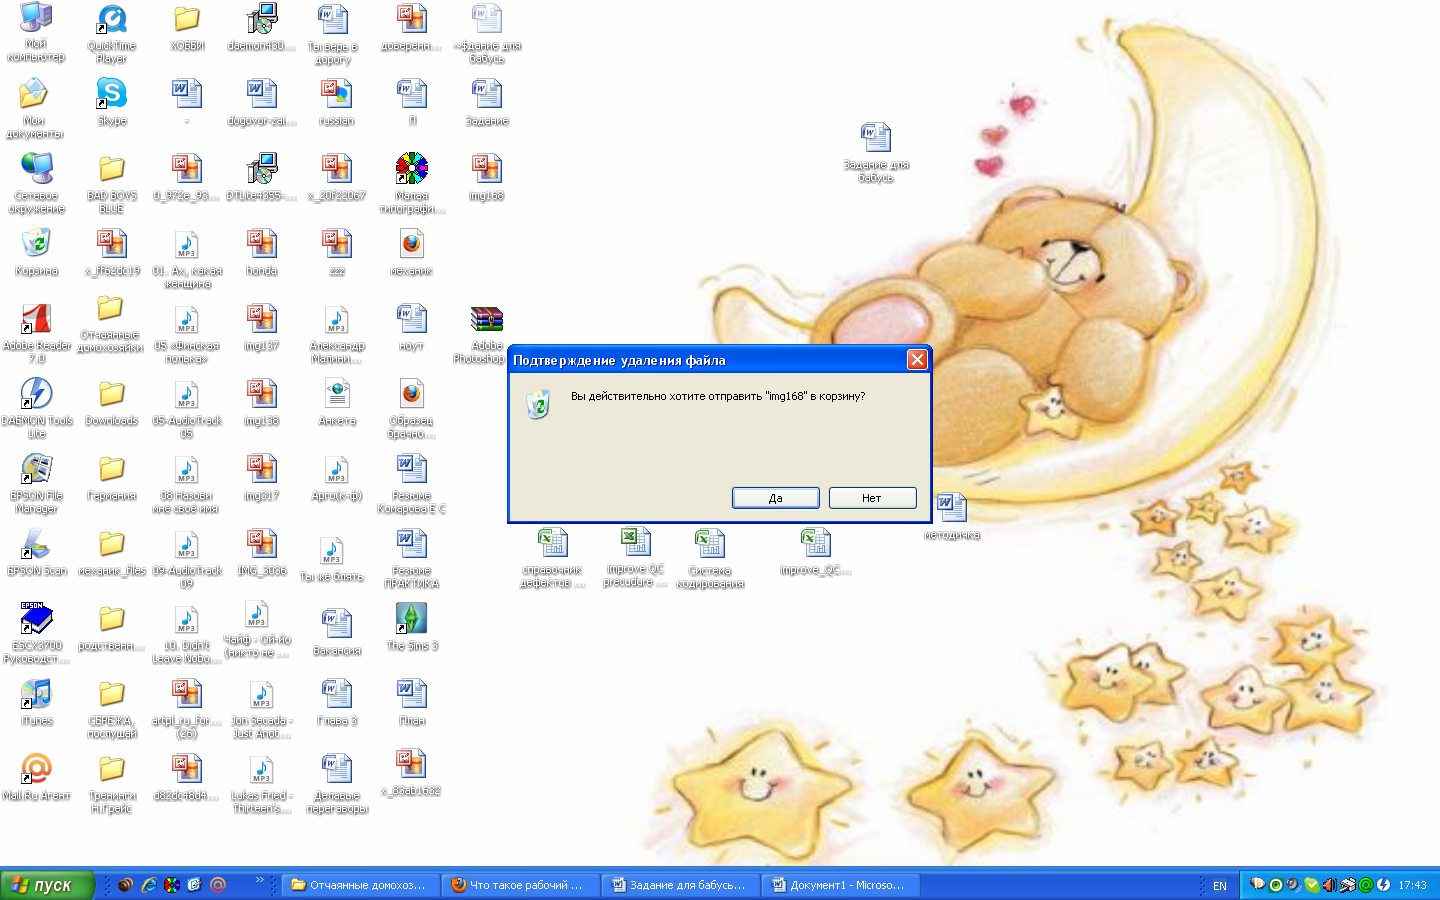Select the Вакансия Word document icon
The image size is (1440, 900).
coord(337,633)
